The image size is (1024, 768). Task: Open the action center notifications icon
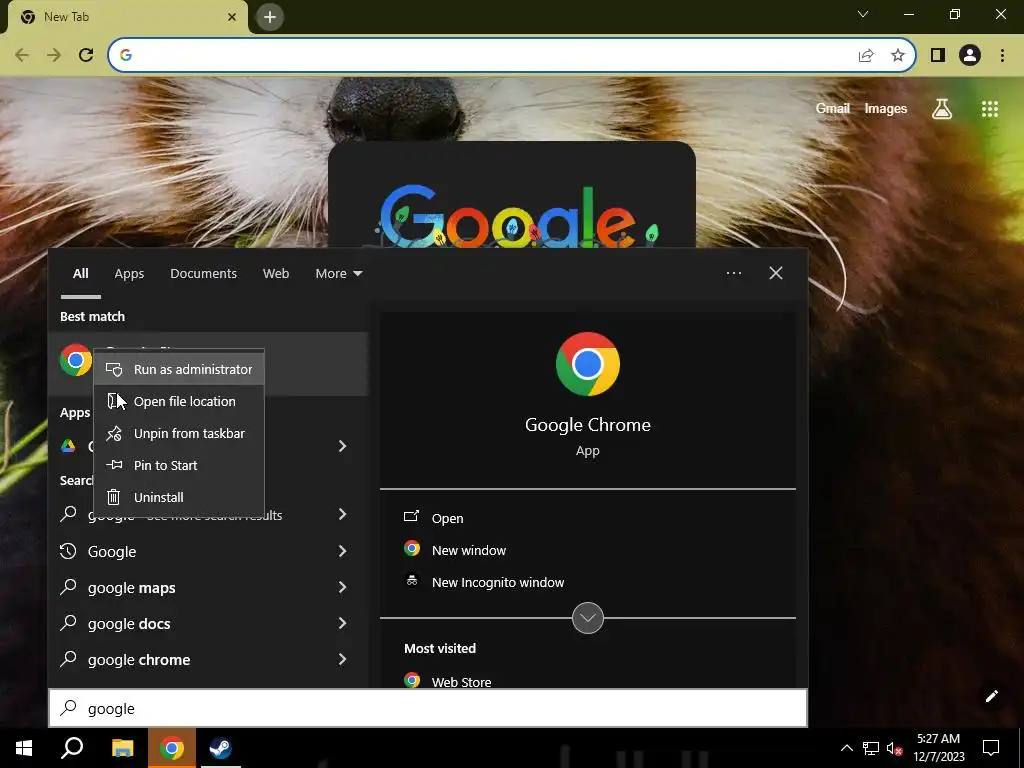[991, 748]
